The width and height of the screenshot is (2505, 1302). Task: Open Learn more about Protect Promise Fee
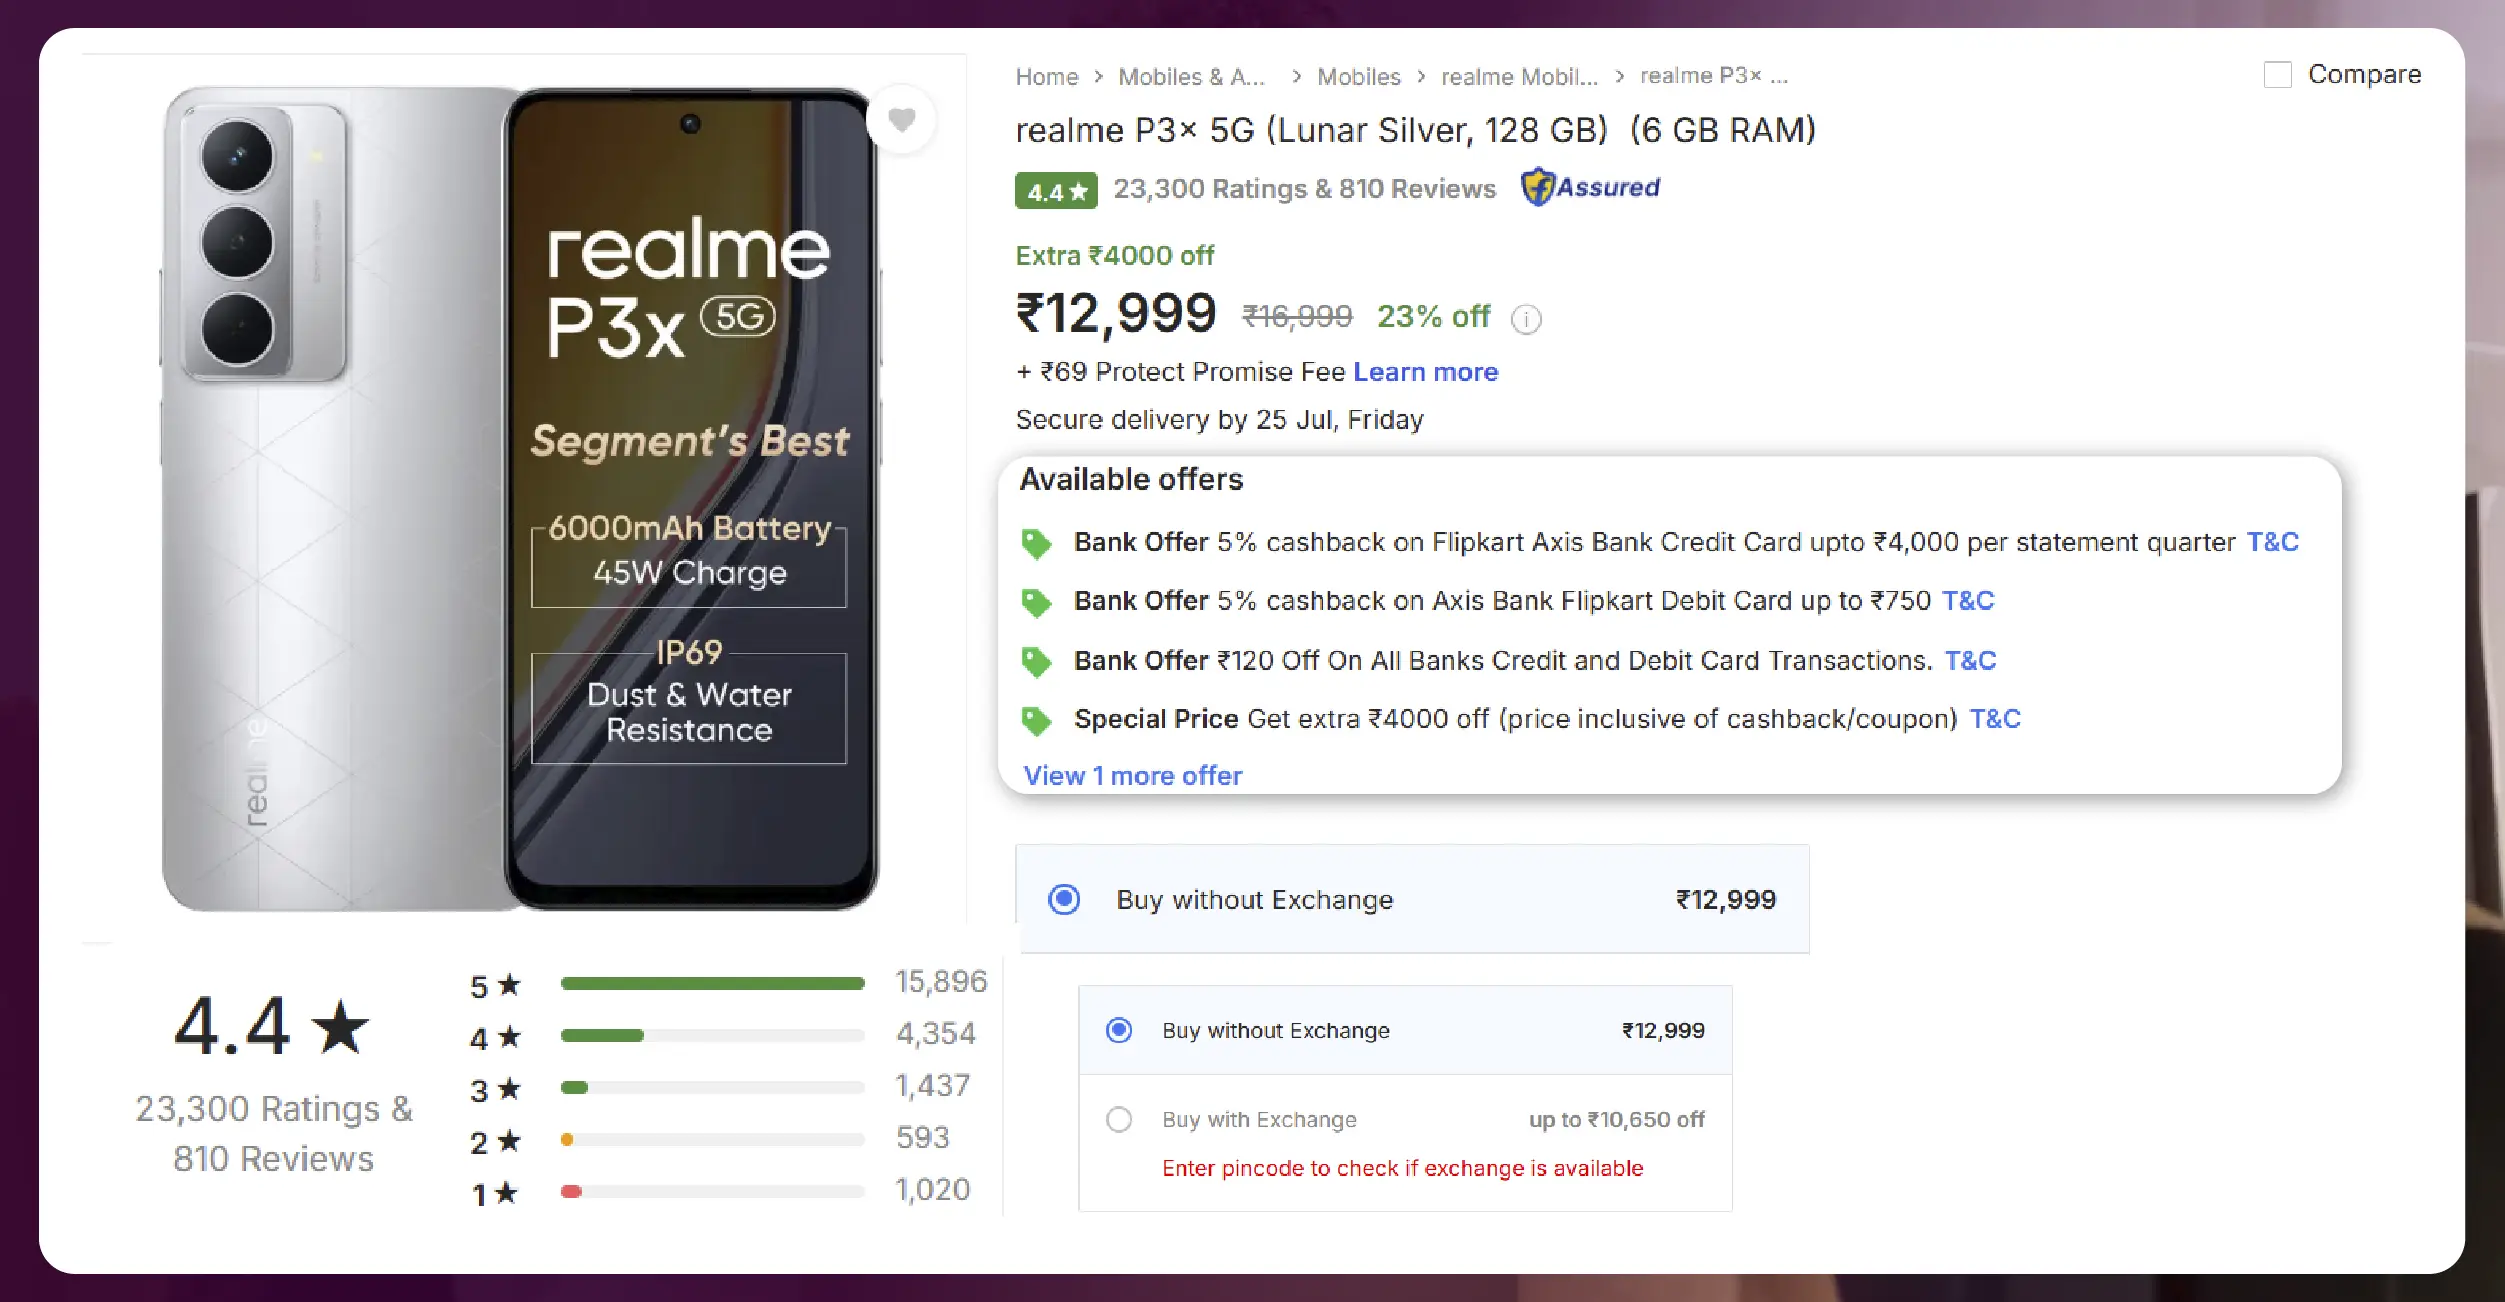tap(1425, 372)
